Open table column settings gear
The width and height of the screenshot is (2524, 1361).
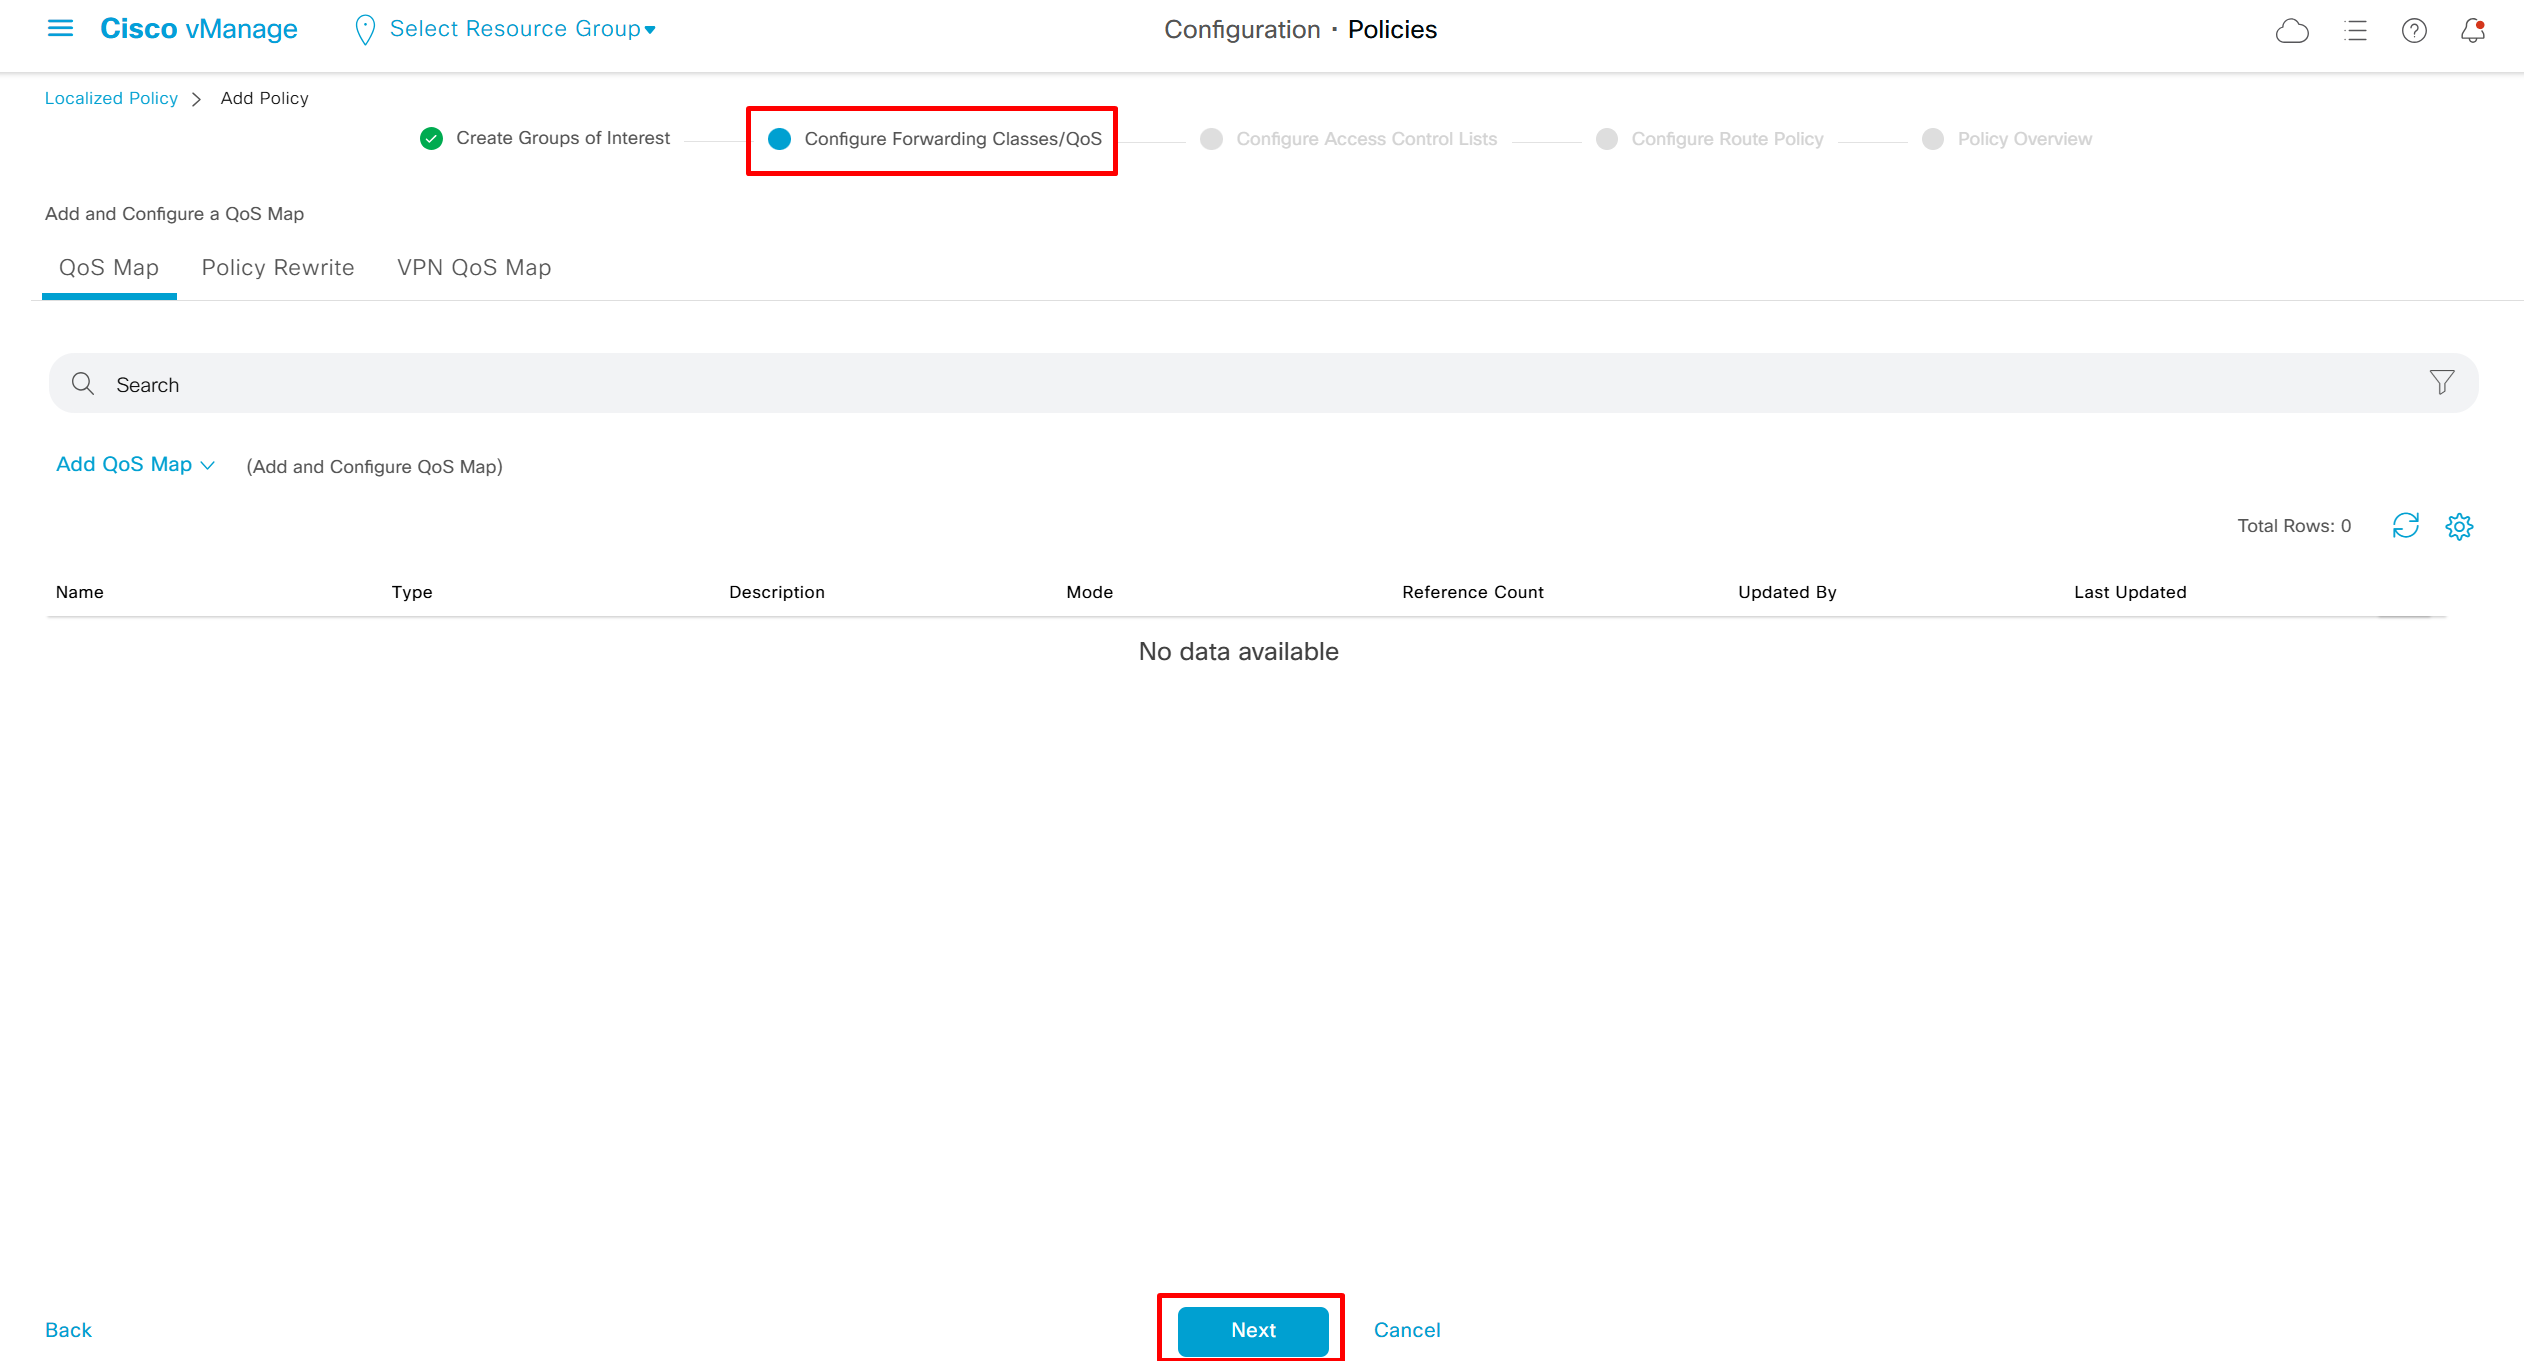click(2459, 526)
